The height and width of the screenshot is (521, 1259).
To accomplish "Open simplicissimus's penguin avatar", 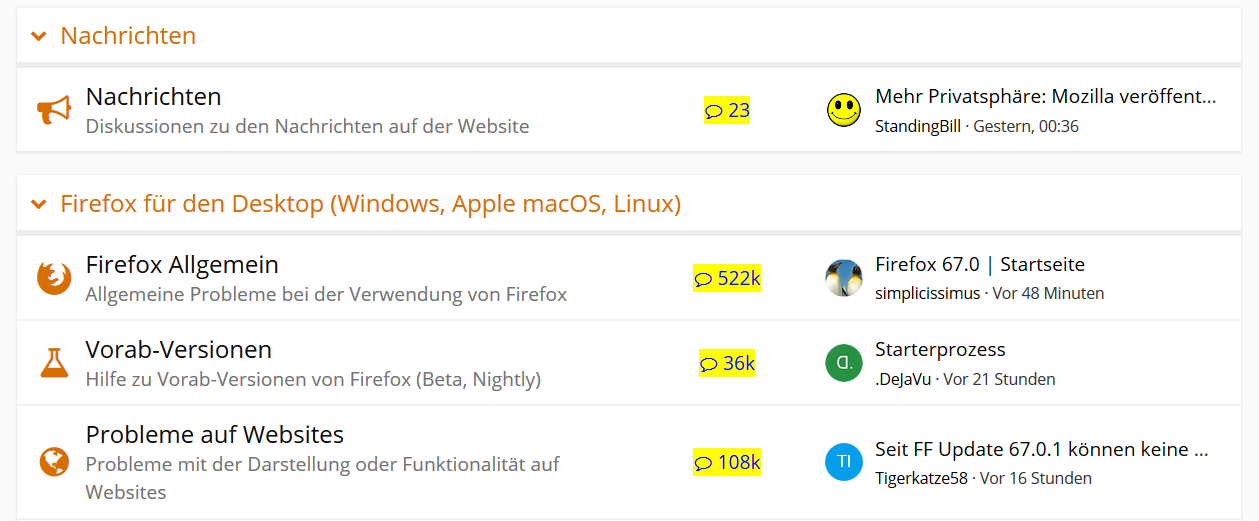I will 844,278.
